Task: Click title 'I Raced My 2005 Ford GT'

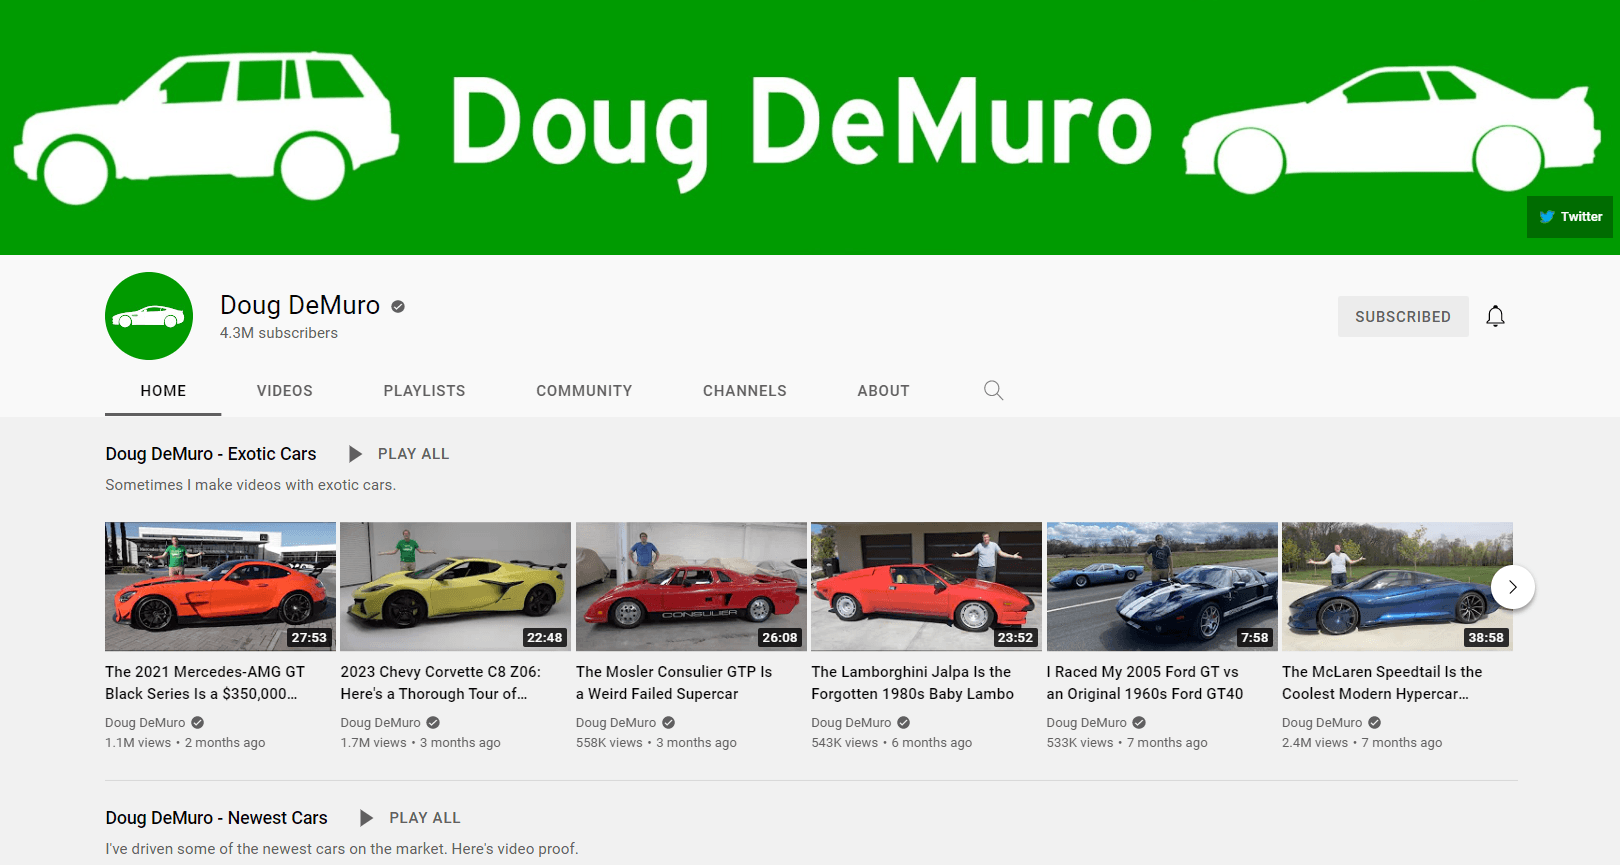Action: point(1145,683)
